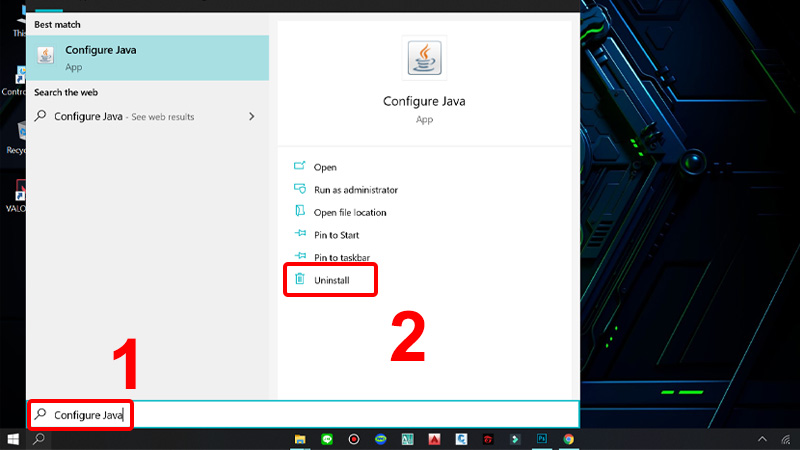Click the Configure Java title in details pane
The image size is (800, 450).
pos(424,101)
